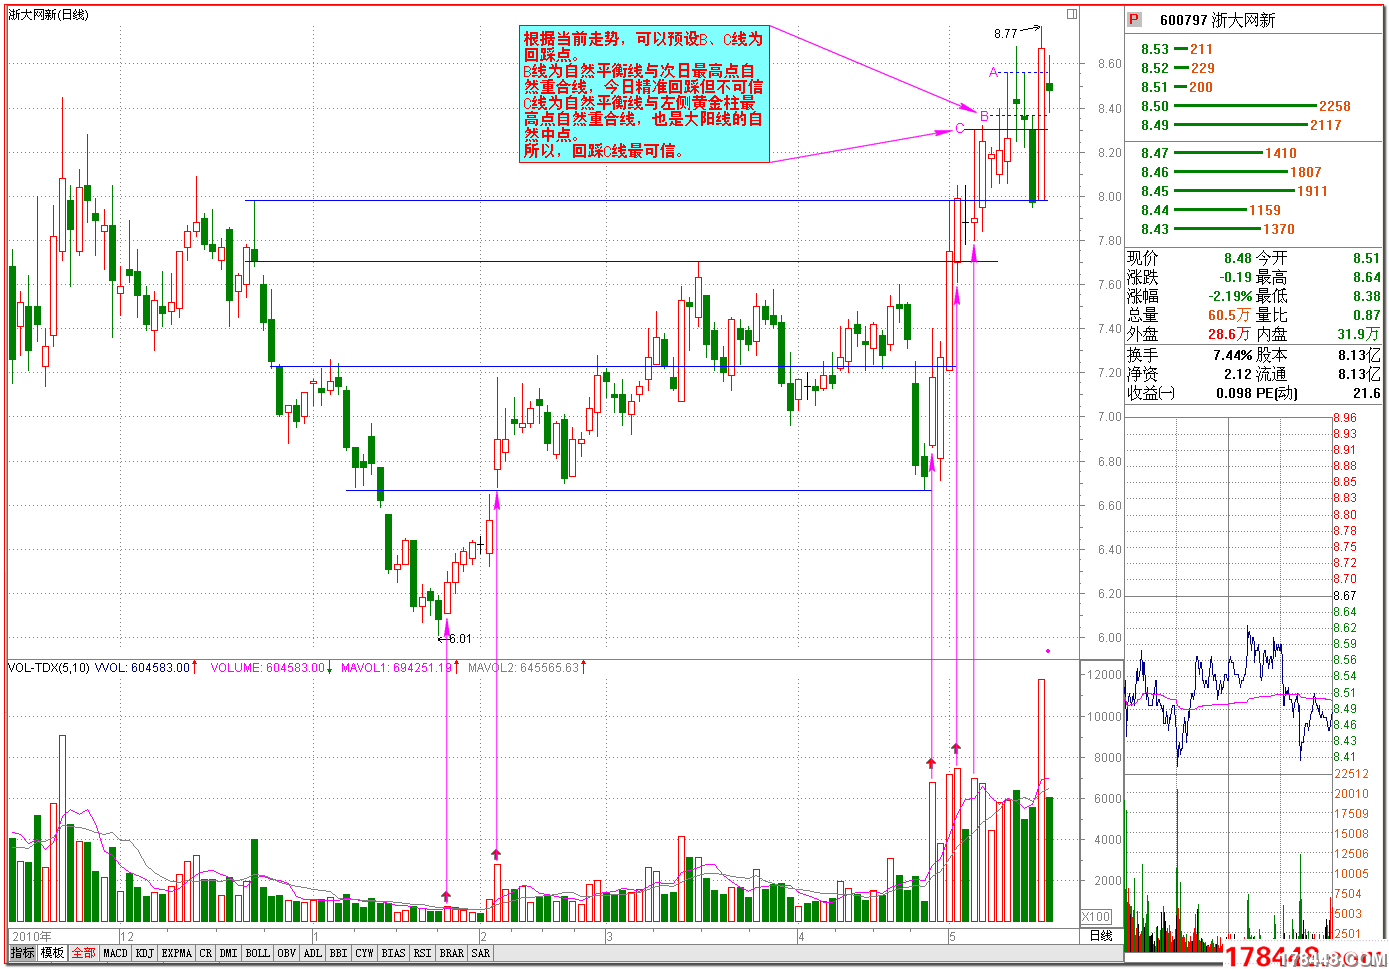Switch to the SAR indicator
This screenshot has width=1389, height=969.
pyautogui.click(x=481, y=953)
